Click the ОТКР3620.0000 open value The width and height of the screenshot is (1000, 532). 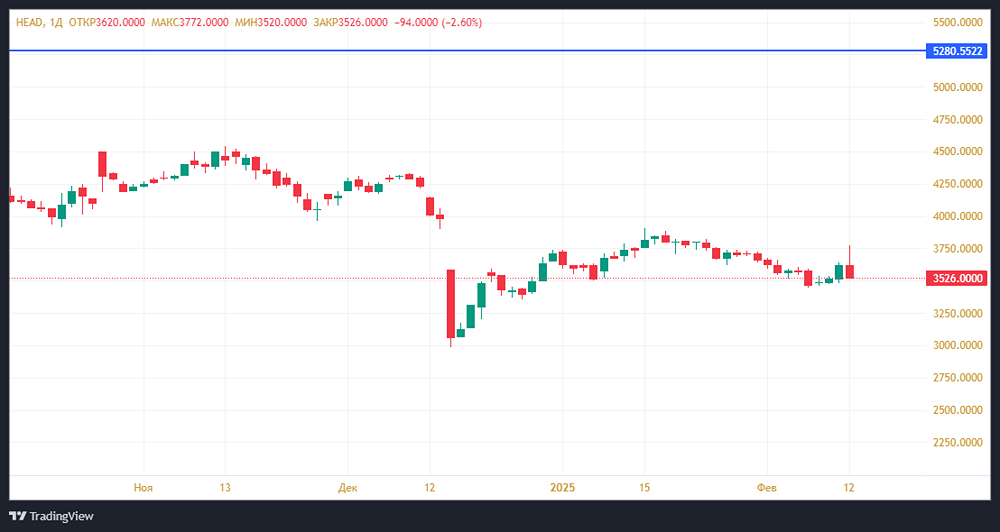click(107, 22)
